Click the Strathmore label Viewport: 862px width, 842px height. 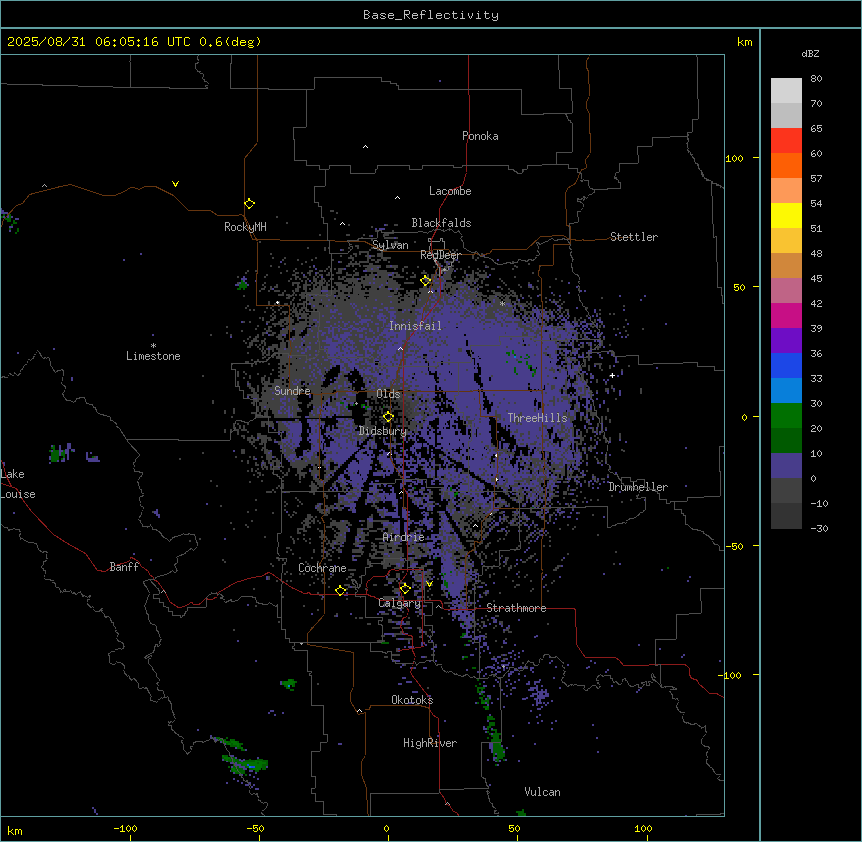(516, 608)
